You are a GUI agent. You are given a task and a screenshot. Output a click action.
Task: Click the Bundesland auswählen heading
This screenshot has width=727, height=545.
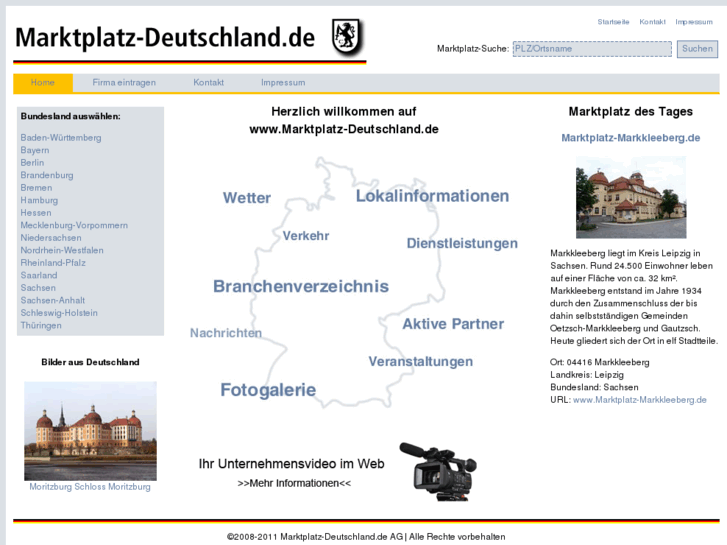point(70,116)
